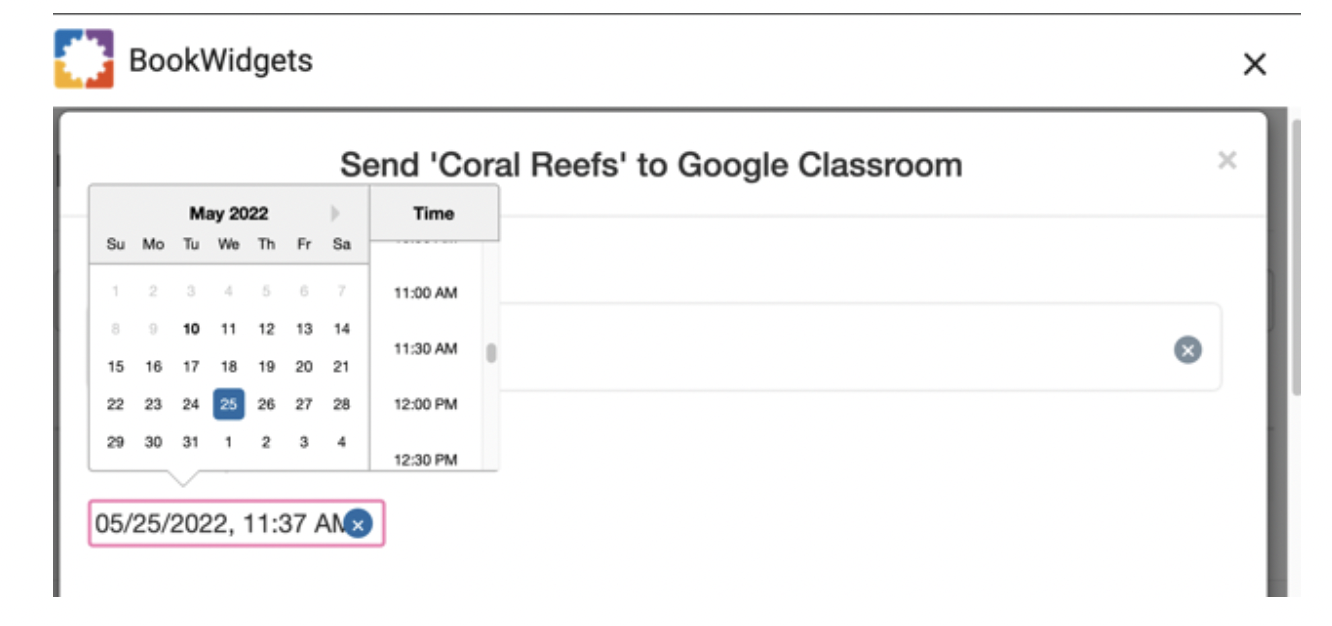Click the Time column header
The width and height of the screenshot is (1332, 626).
pyautogui.click(x=434, y=213)
